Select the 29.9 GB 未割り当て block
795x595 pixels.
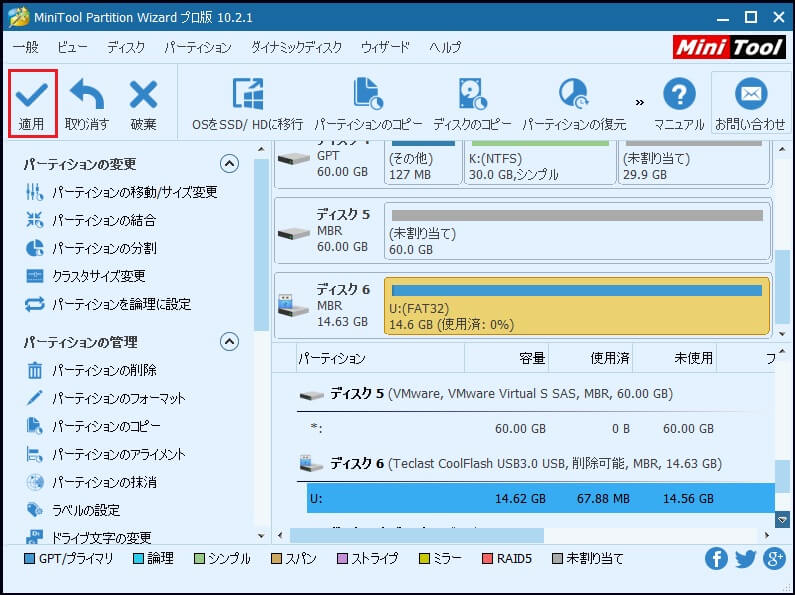[x=694, y=163]
